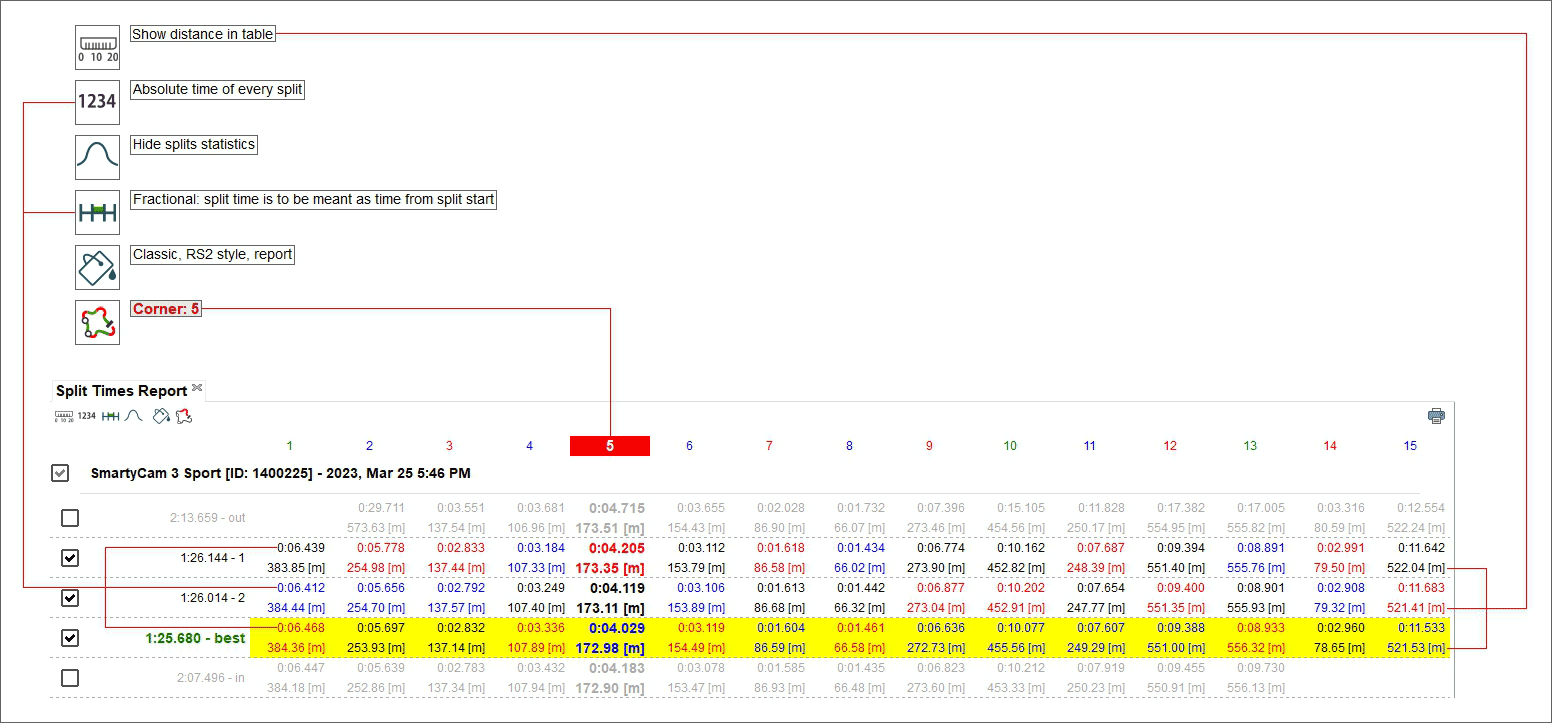Click lap label '1:26.014 - 2'
Viewport: 1552px width, 723px height.
click(x=213, y=598)
